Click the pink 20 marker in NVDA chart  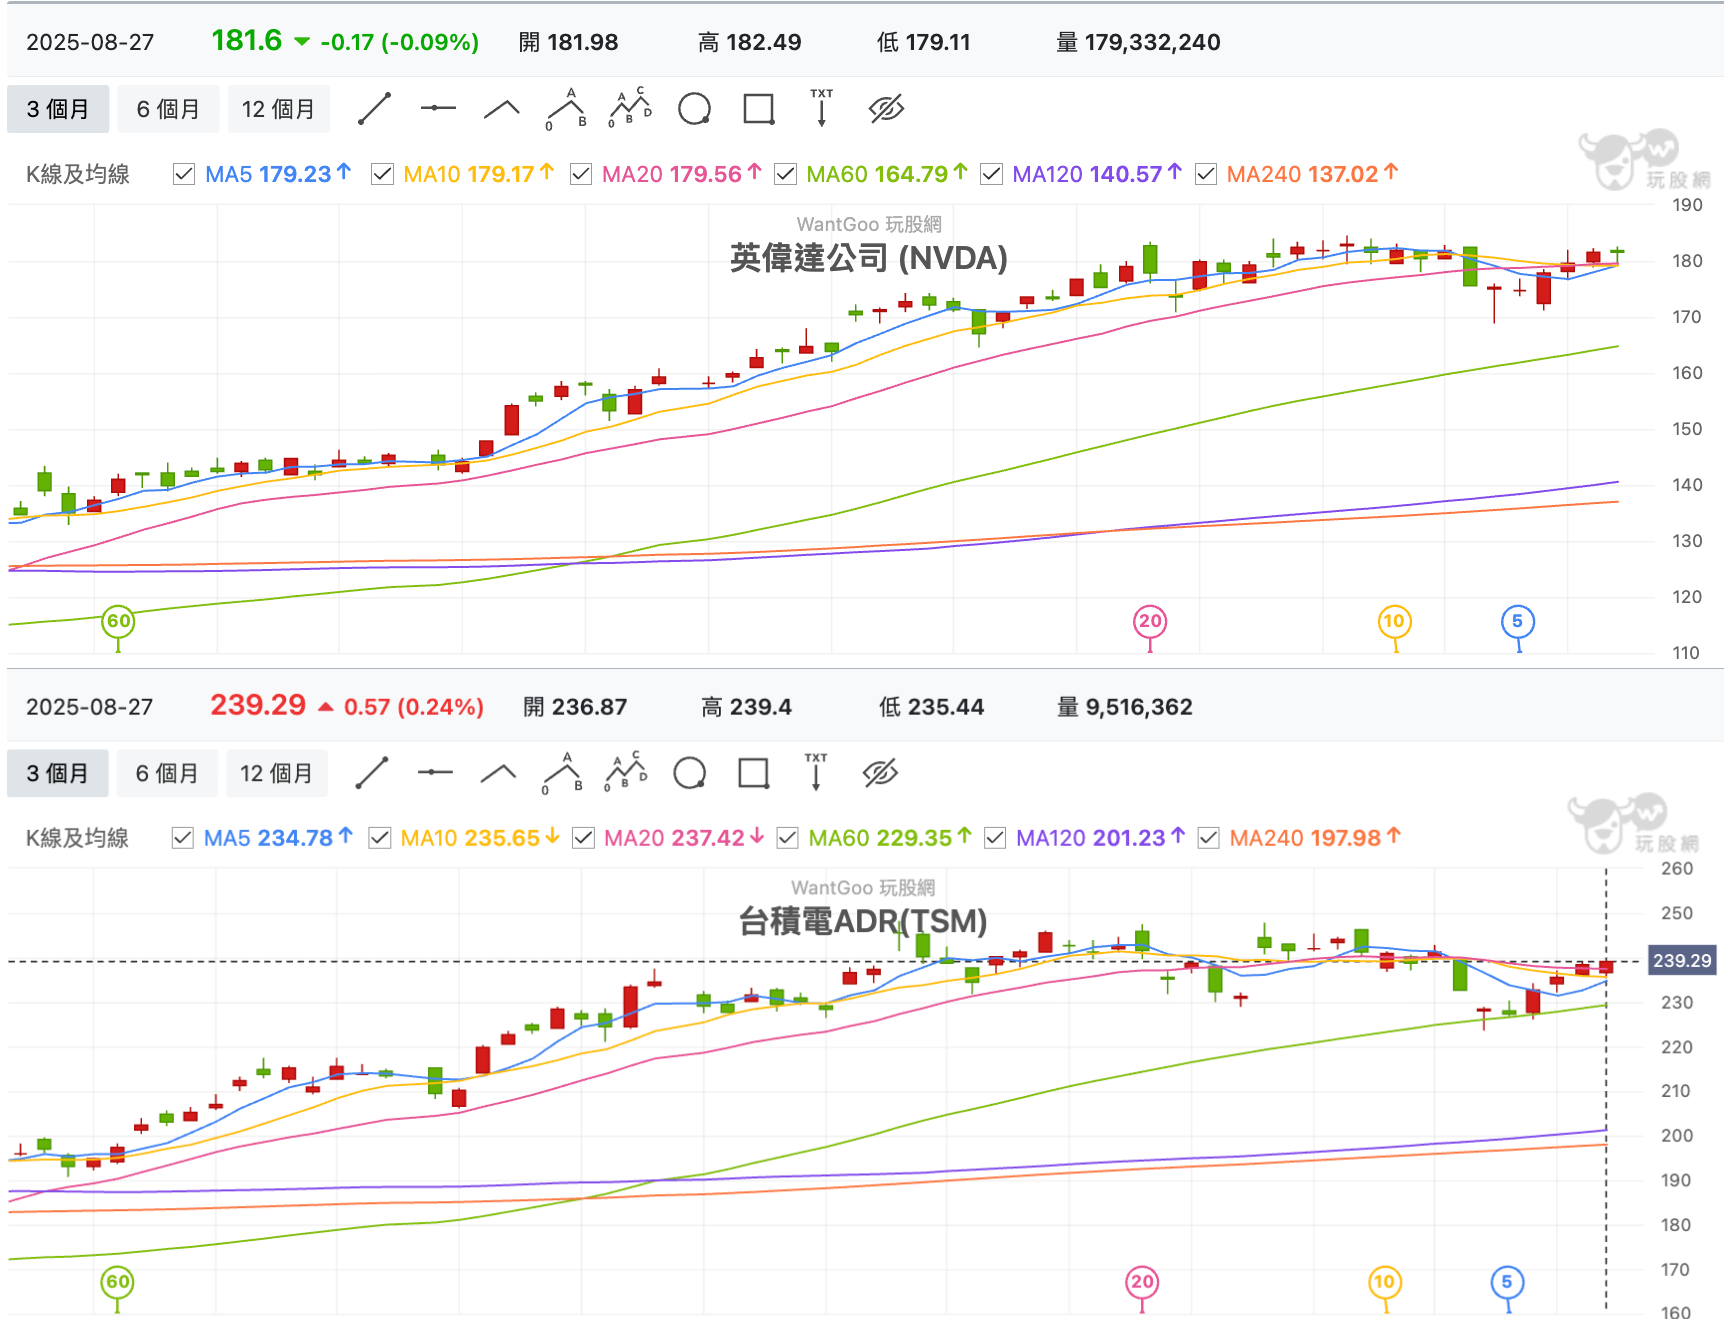pyautogui.click(x=1150, y=621)
